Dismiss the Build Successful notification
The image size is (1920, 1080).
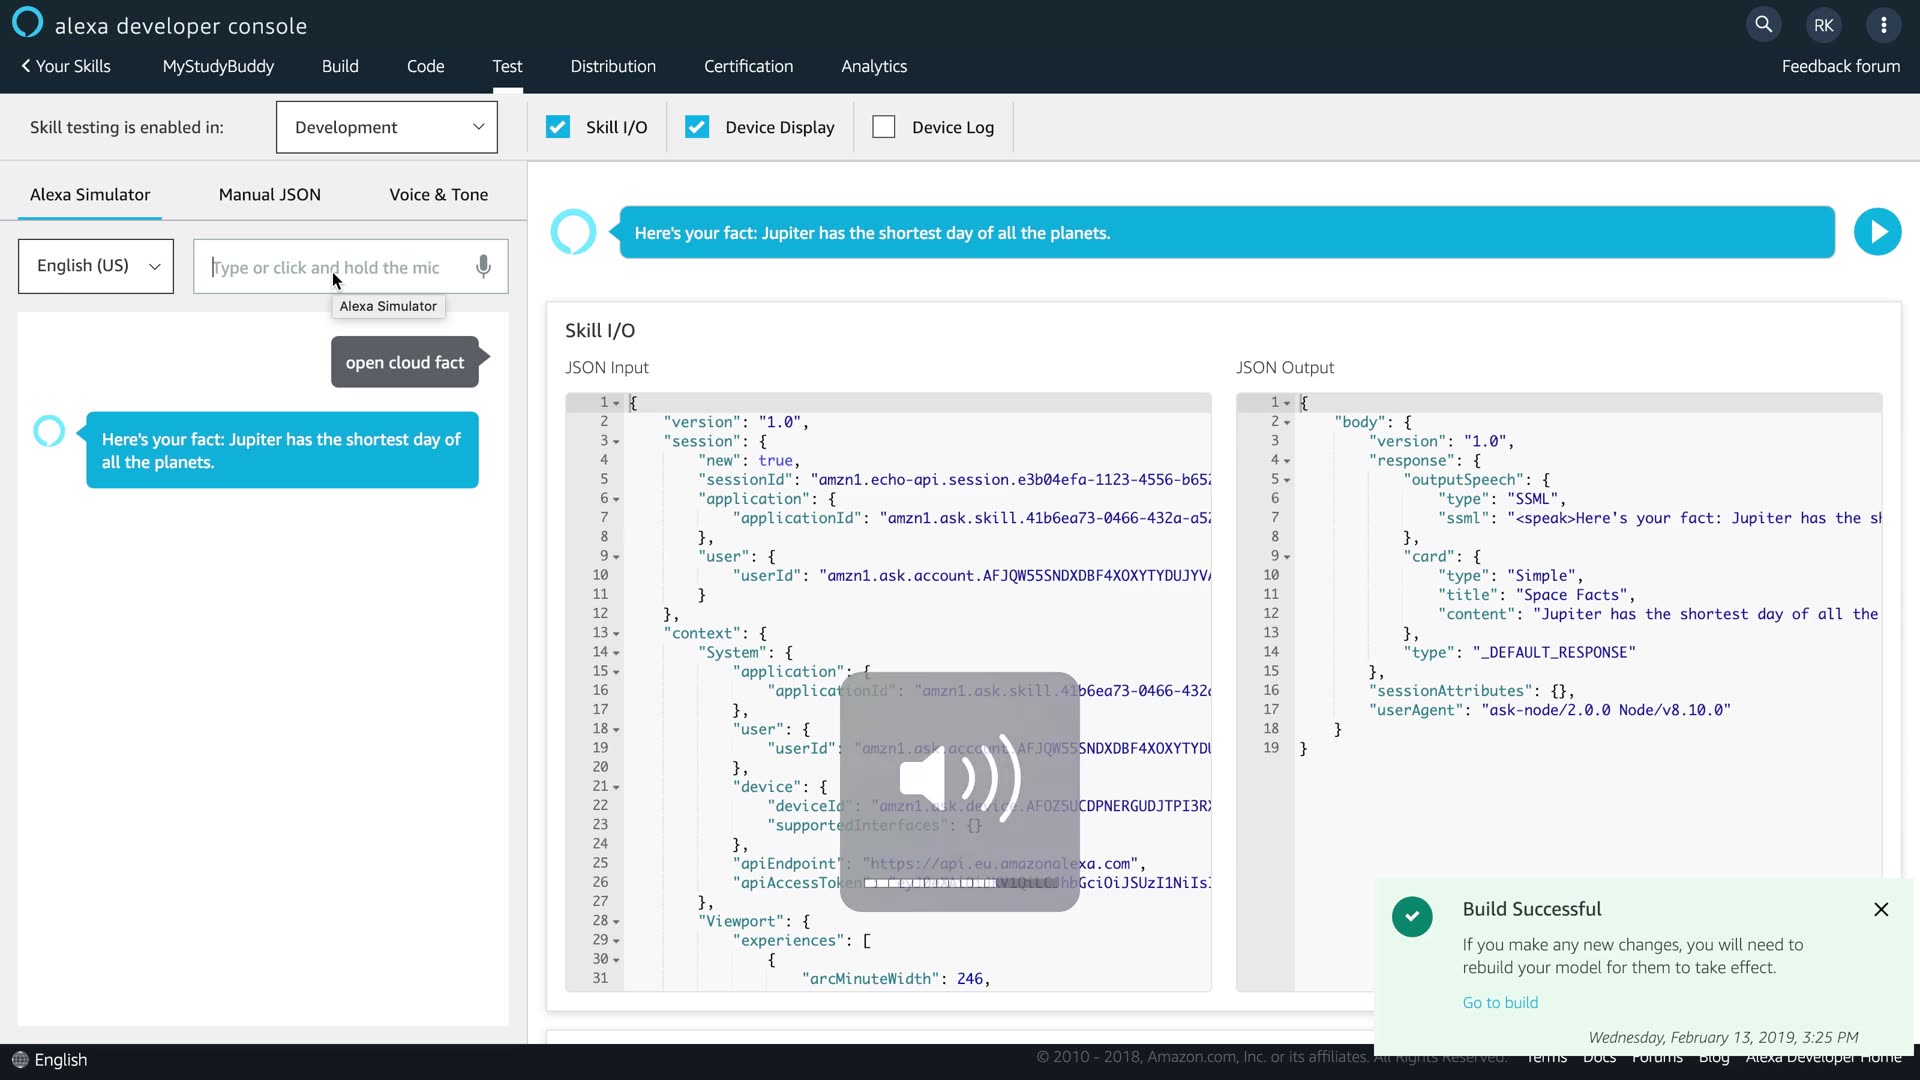(x=1881, y=909)
